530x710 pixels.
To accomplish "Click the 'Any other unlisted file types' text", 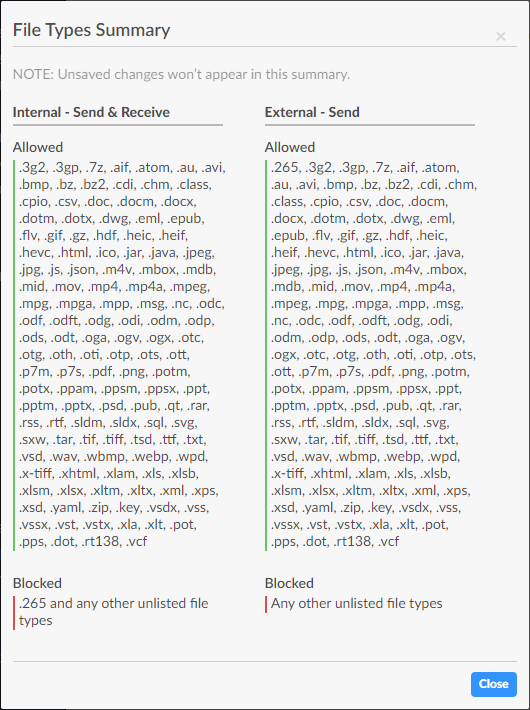I will 357,604.
